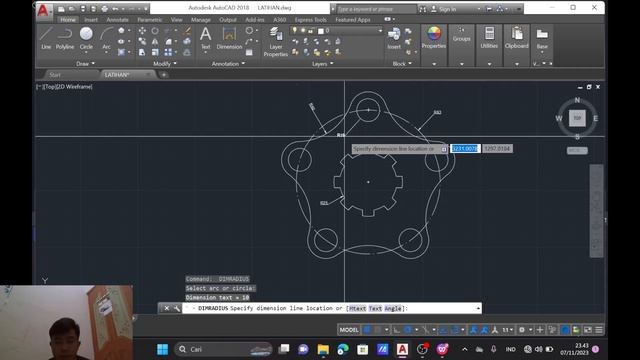Click the TOP face of ViewCube
The width and height of the screenshot is (640, 360).
coord(577,118)
